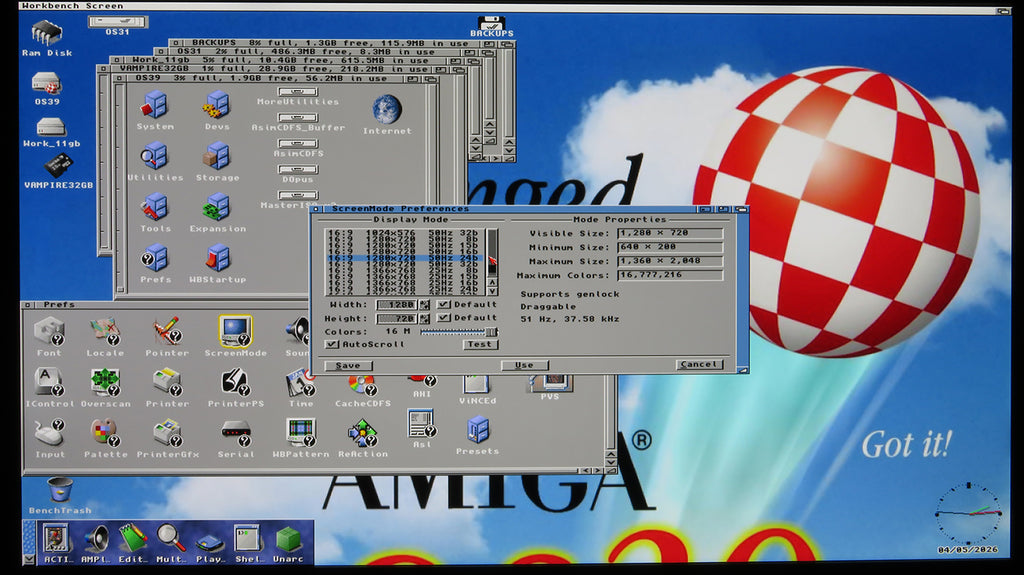The width and height of the screenshot is (1024, 575).
Task: Launch the Pointer preferences editor
Action: click(x=167, y=331)
